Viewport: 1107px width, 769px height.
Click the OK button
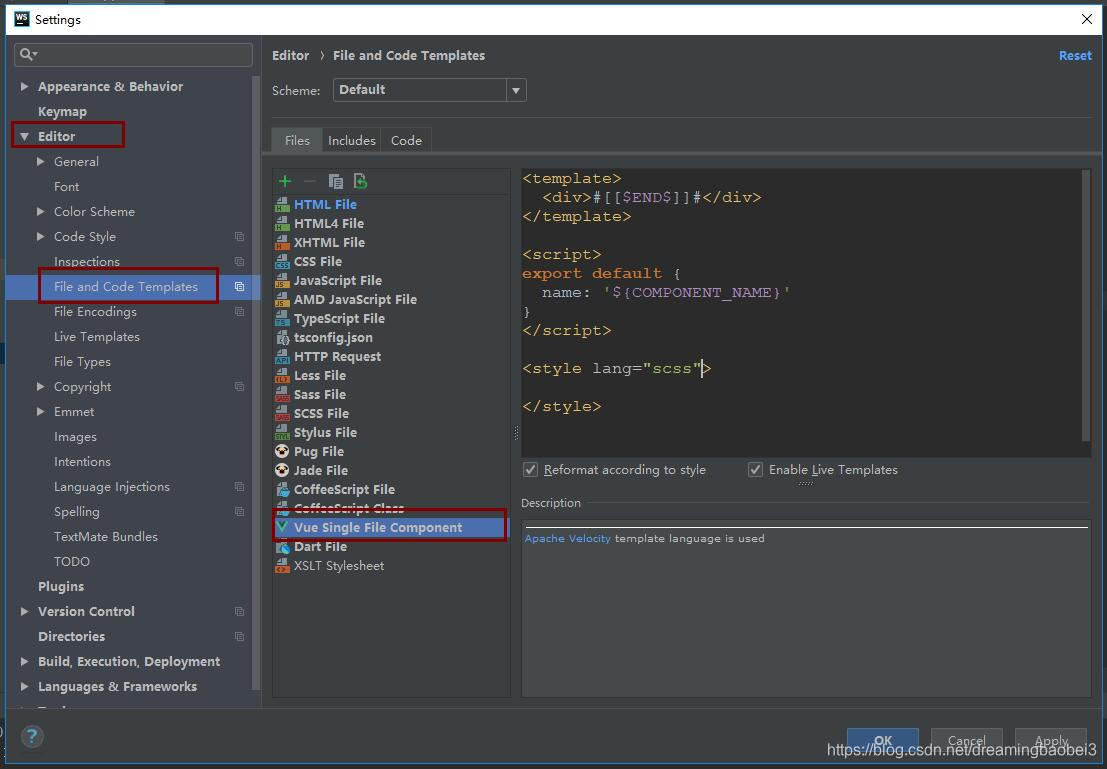(x=882, y=741)
